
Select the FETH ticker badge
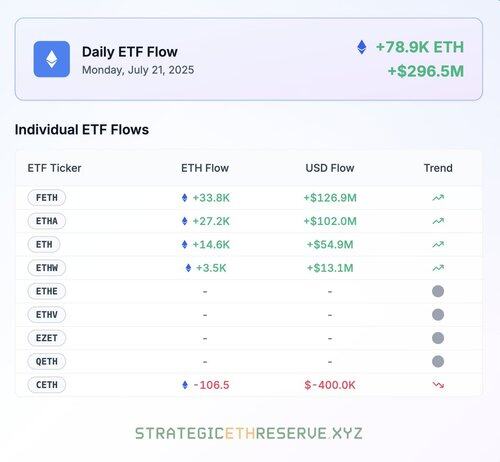coord(47,198)
